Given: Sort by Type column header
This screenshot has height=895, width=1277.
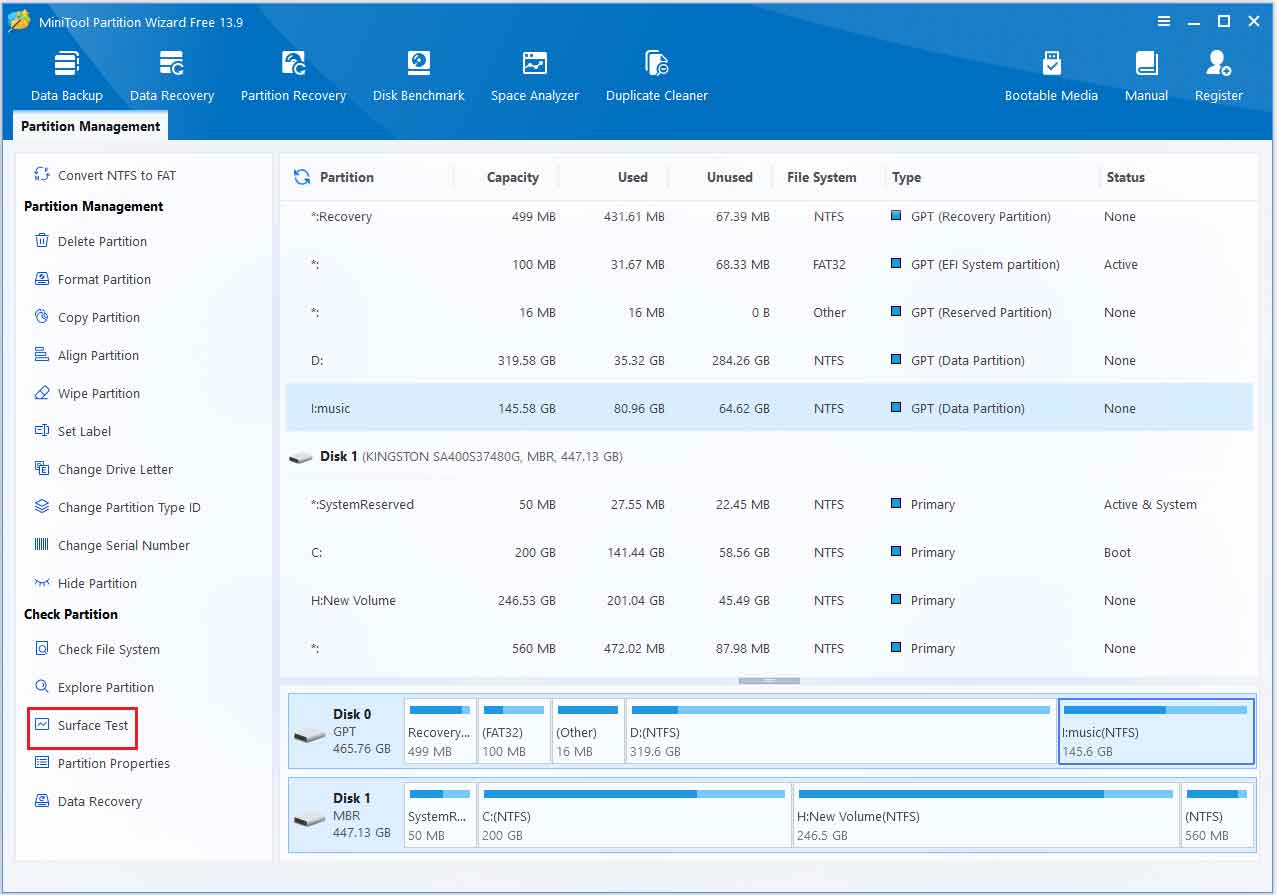Looking at the screenshot, I should click(x=906, y=177).
